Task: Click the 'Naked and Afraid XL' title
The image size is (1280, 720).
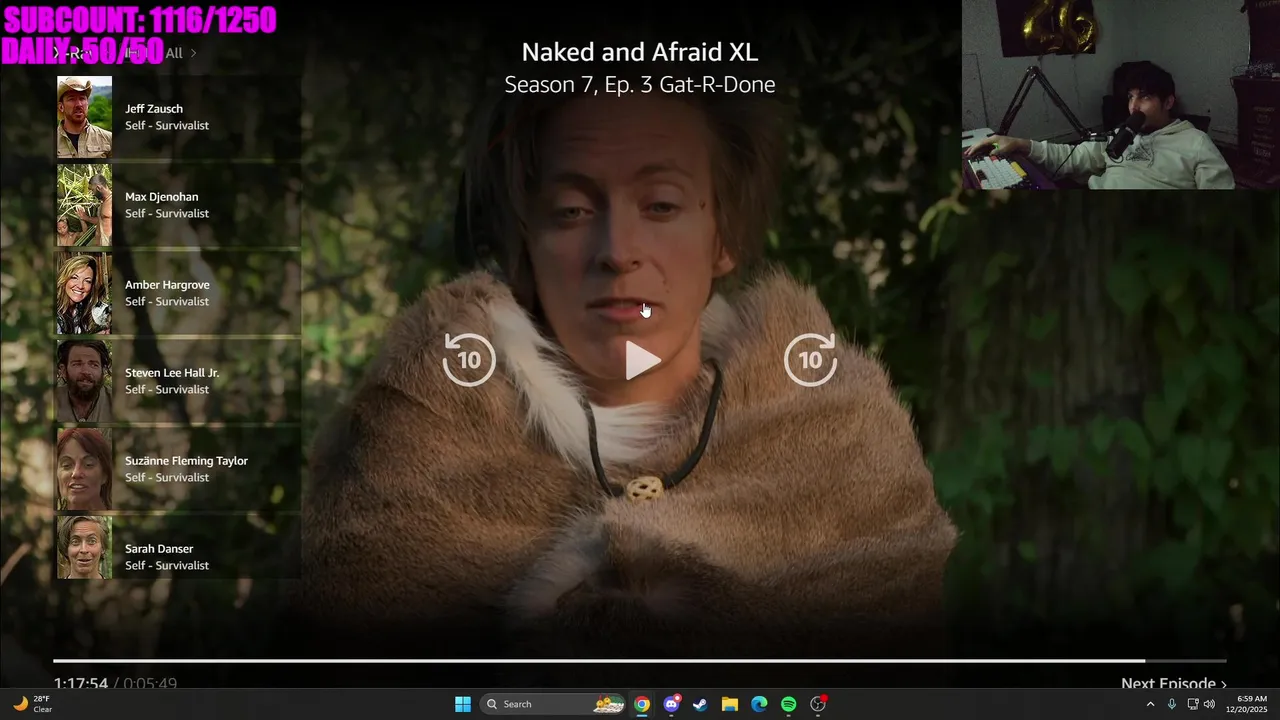Action: [640, 52]
